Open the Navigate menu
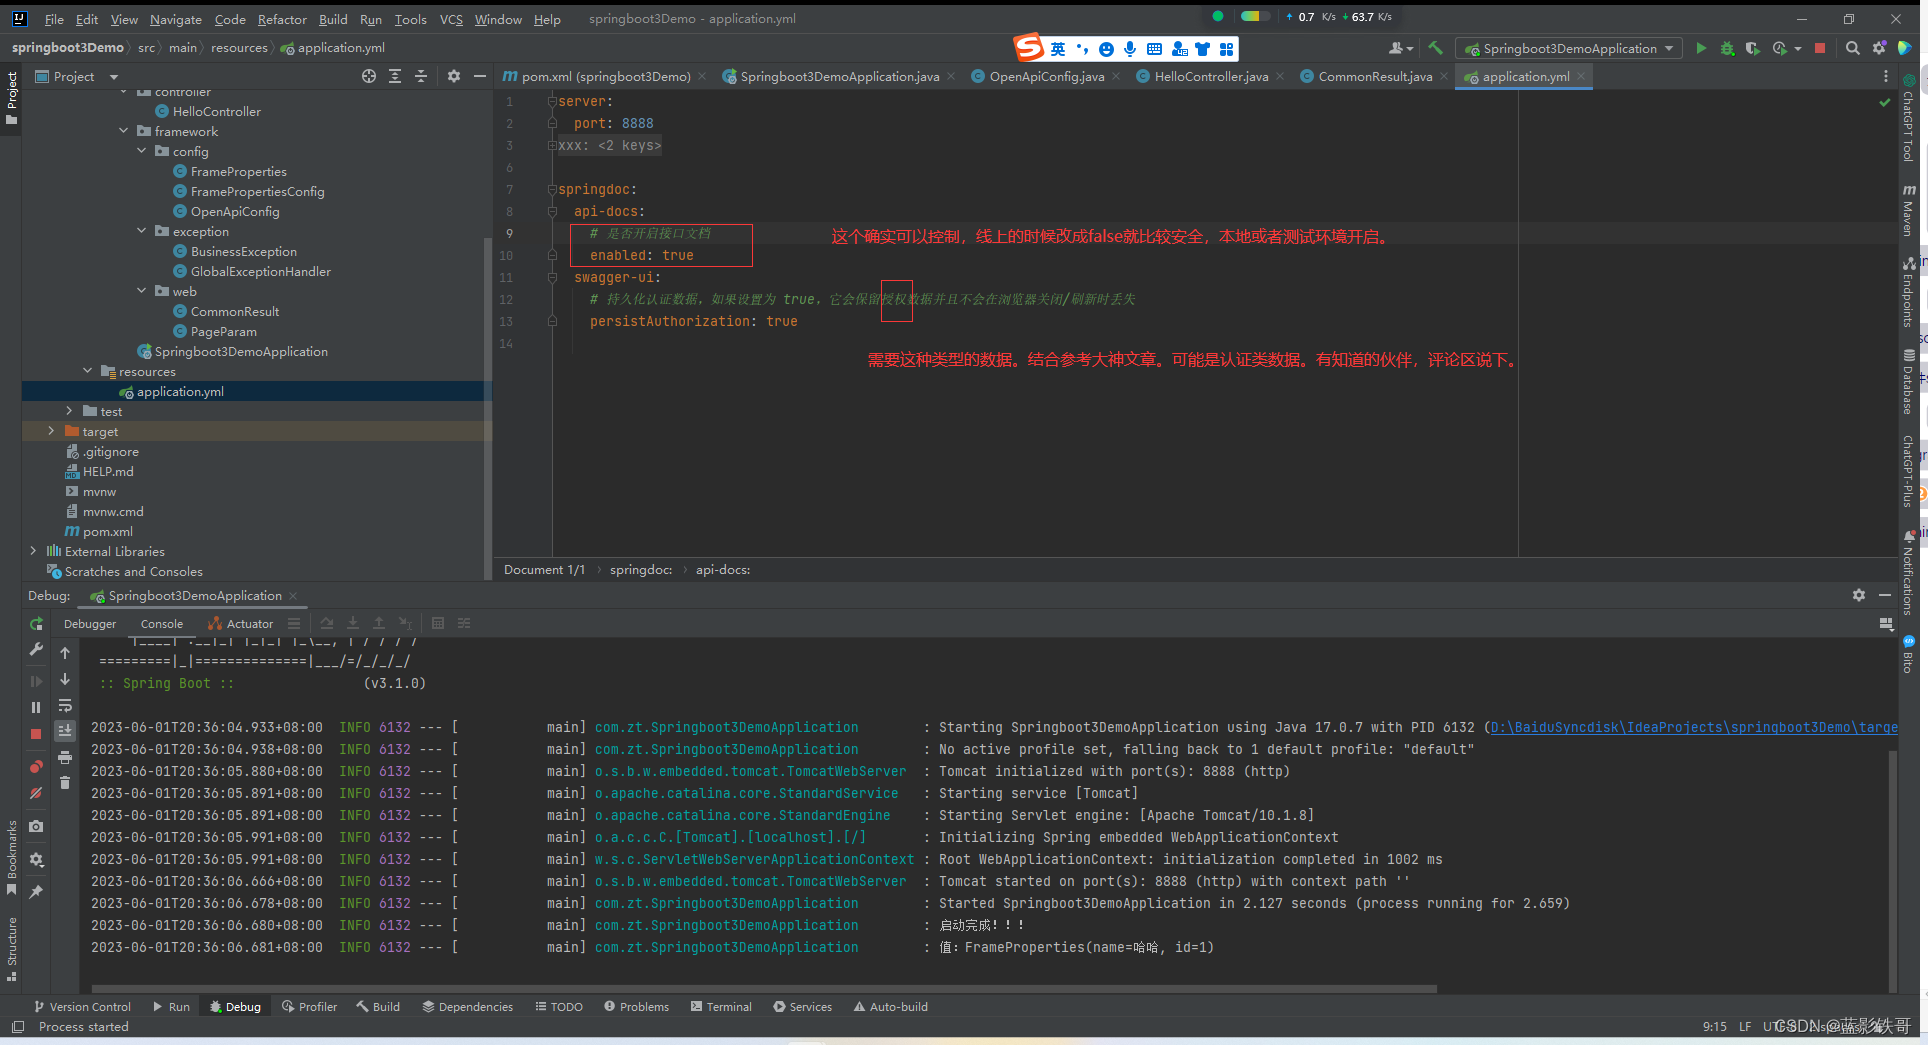Screen dimensions: 1928x1045 176,19
